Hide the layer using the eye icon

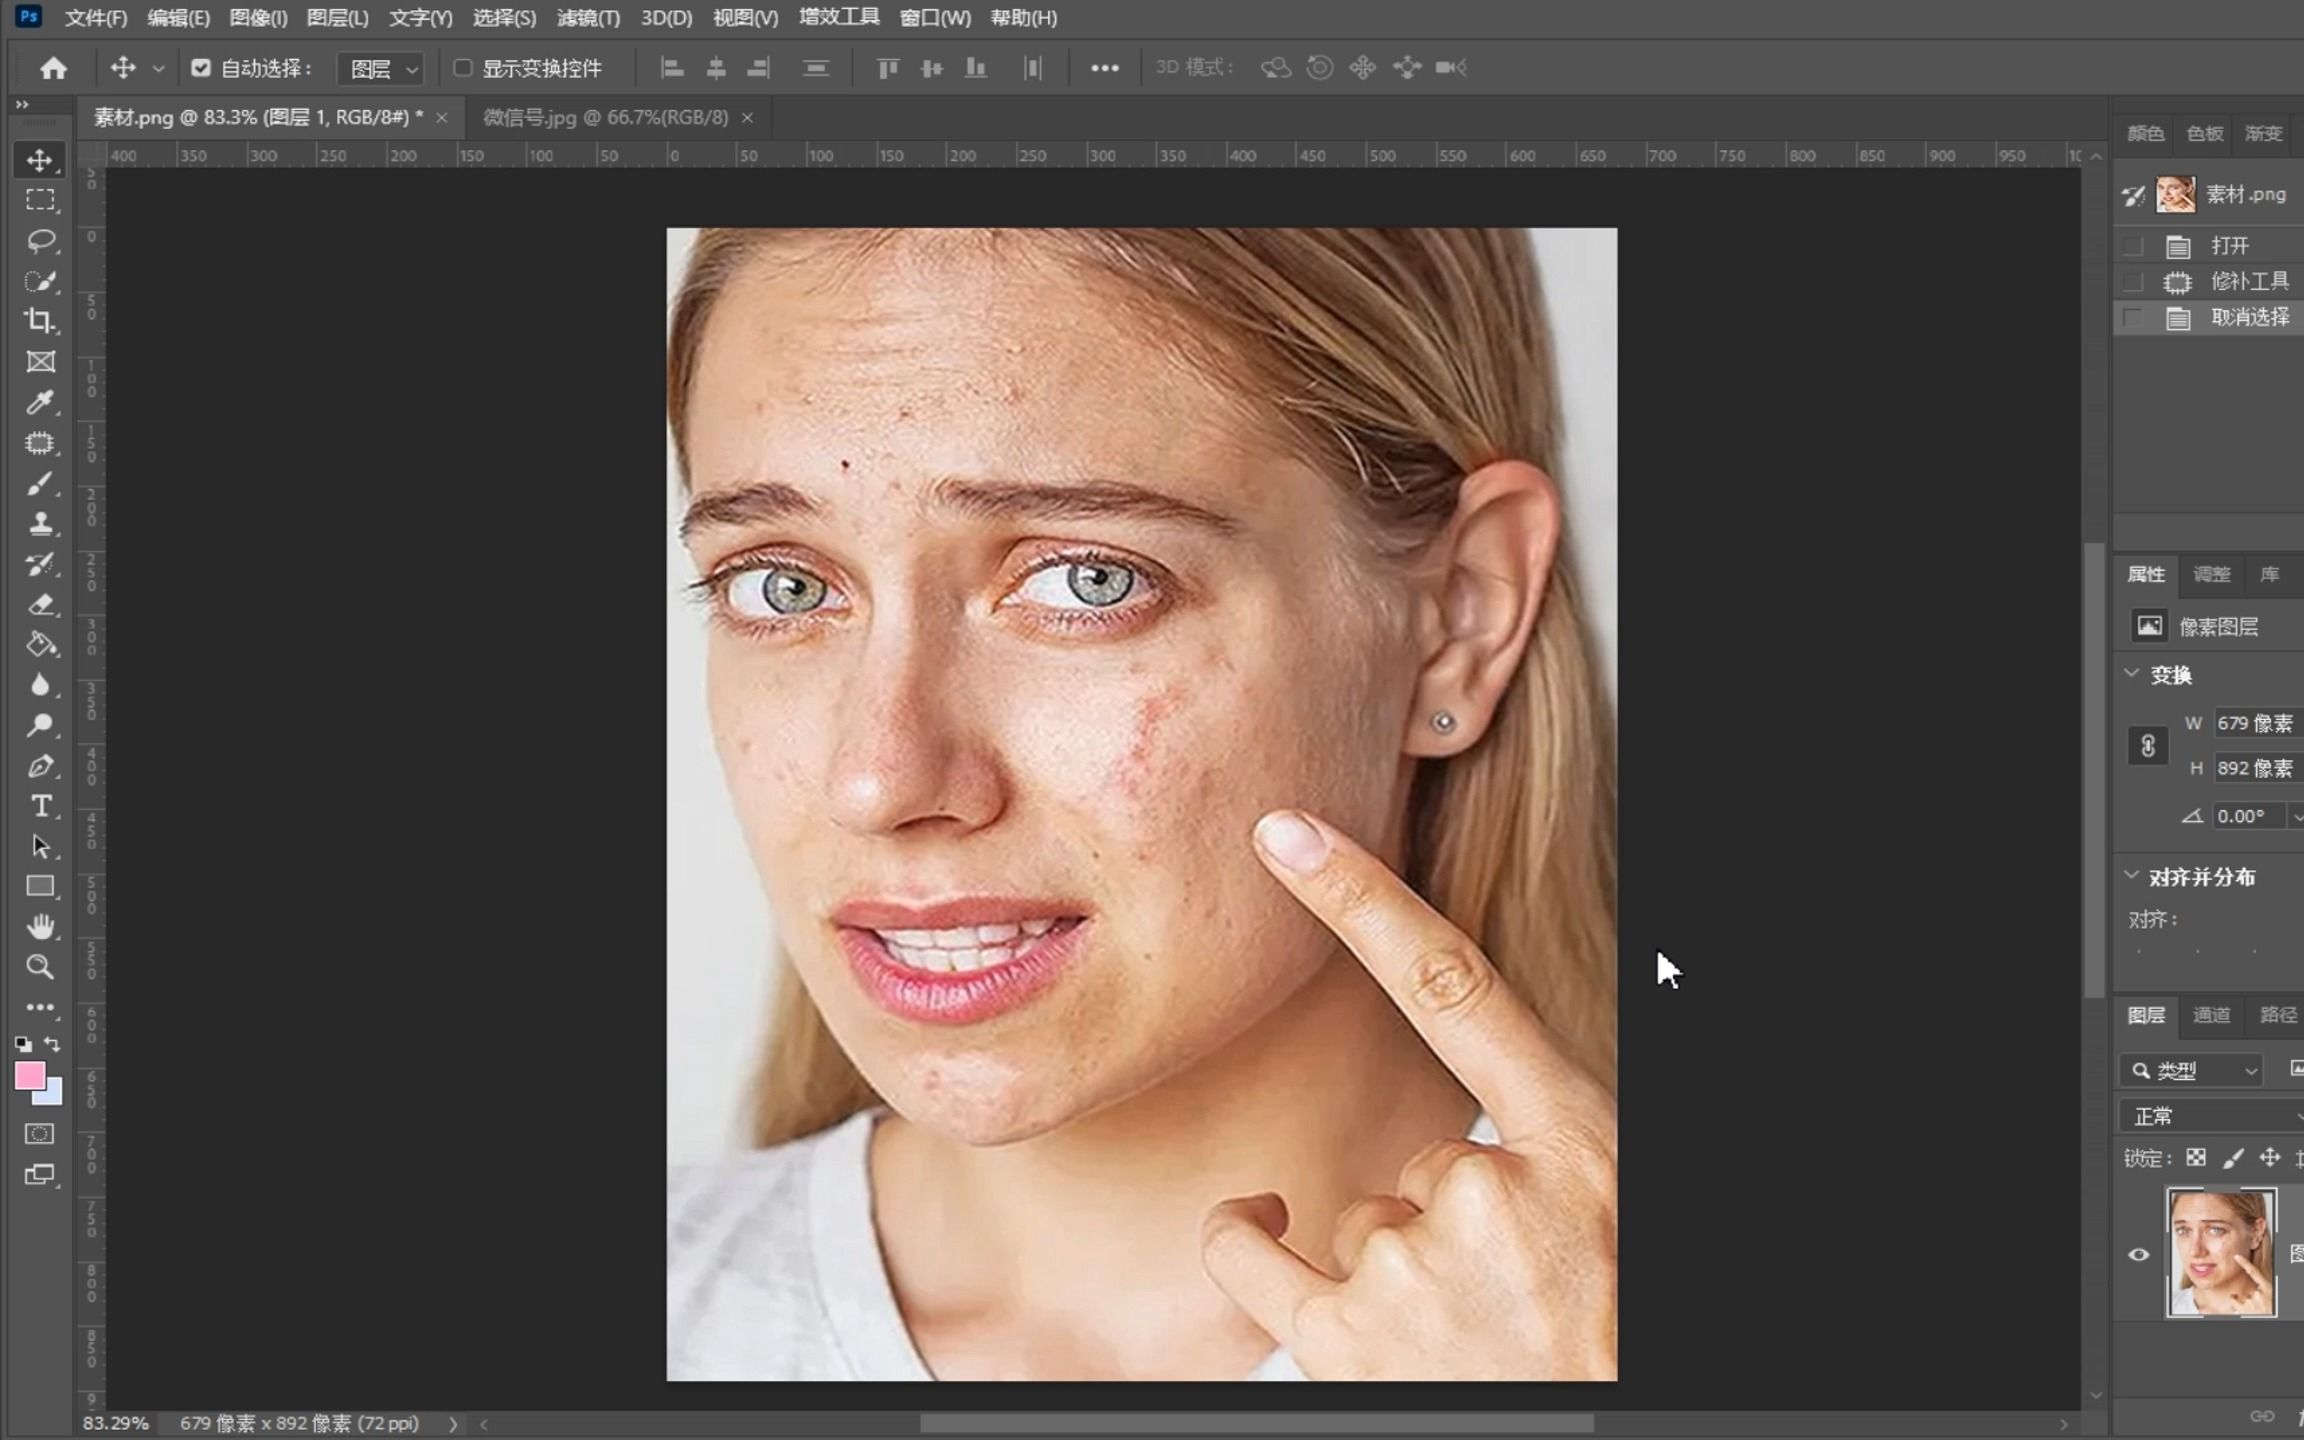(2138, 1254)
